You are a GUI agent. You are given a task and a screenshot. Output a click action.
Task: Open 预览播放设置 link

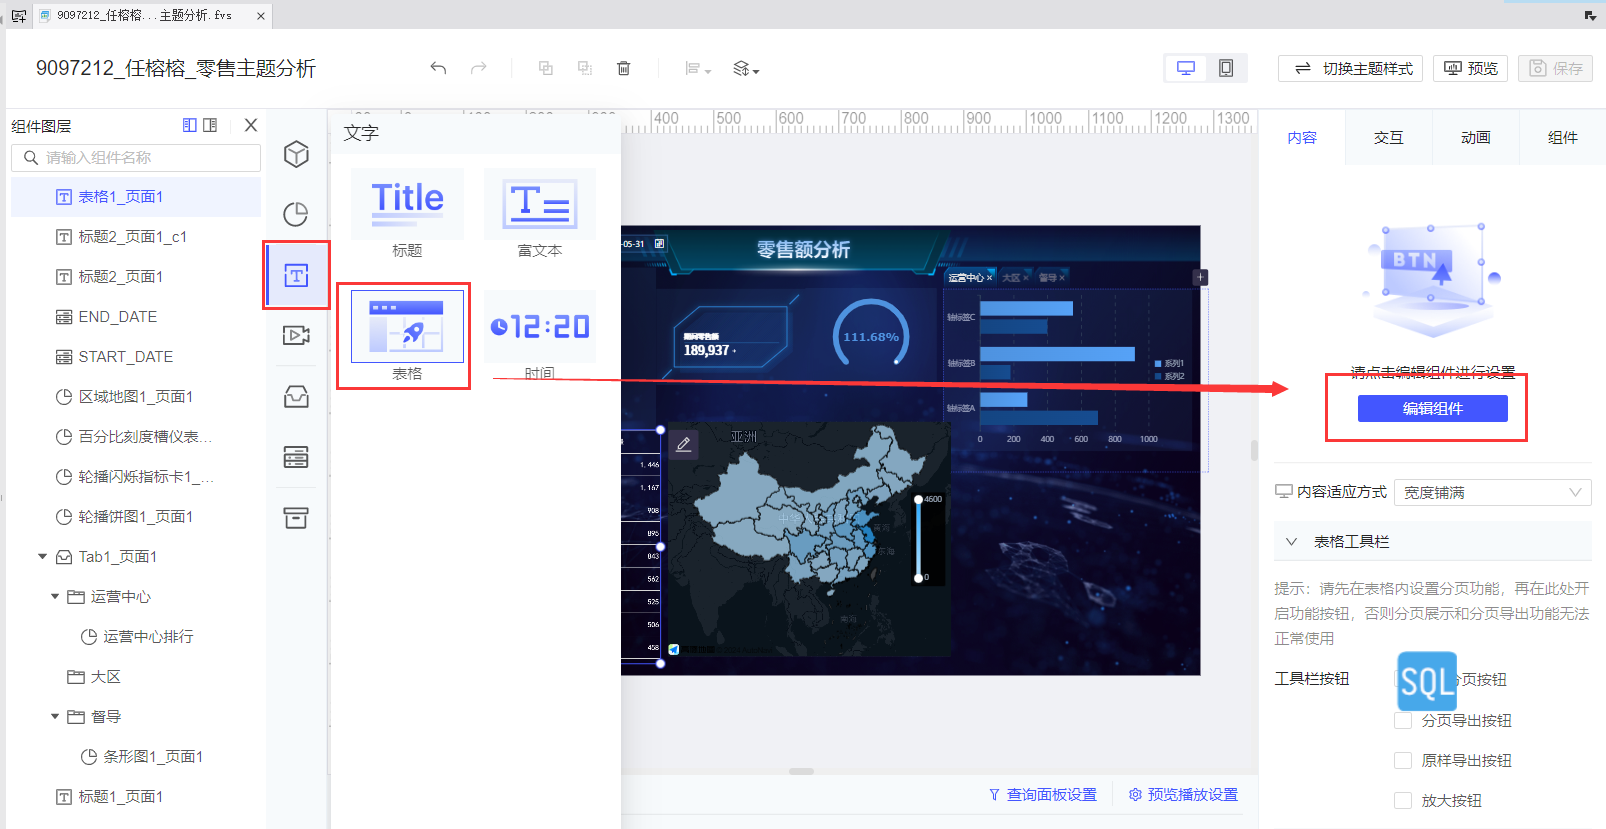1183,794
